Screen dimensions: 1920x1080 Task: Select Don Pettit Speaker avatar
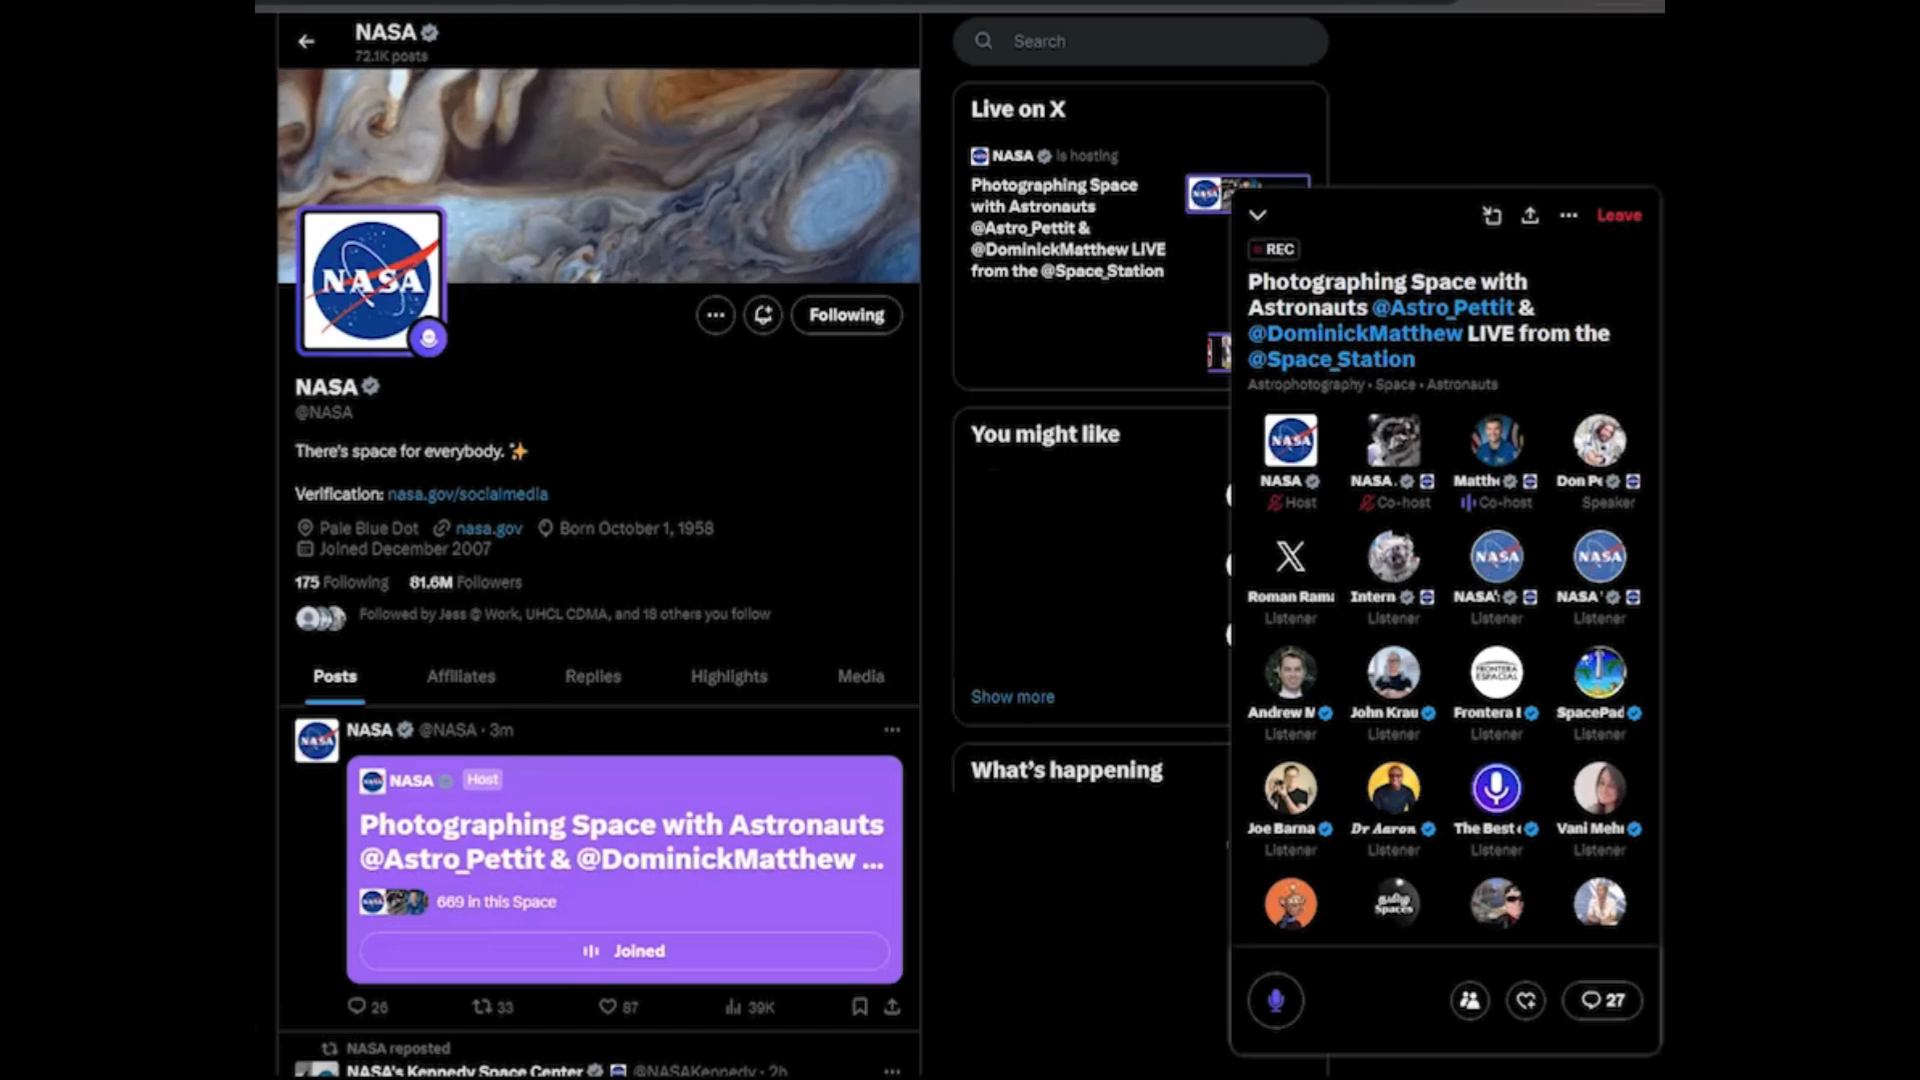pos(1599,441)
